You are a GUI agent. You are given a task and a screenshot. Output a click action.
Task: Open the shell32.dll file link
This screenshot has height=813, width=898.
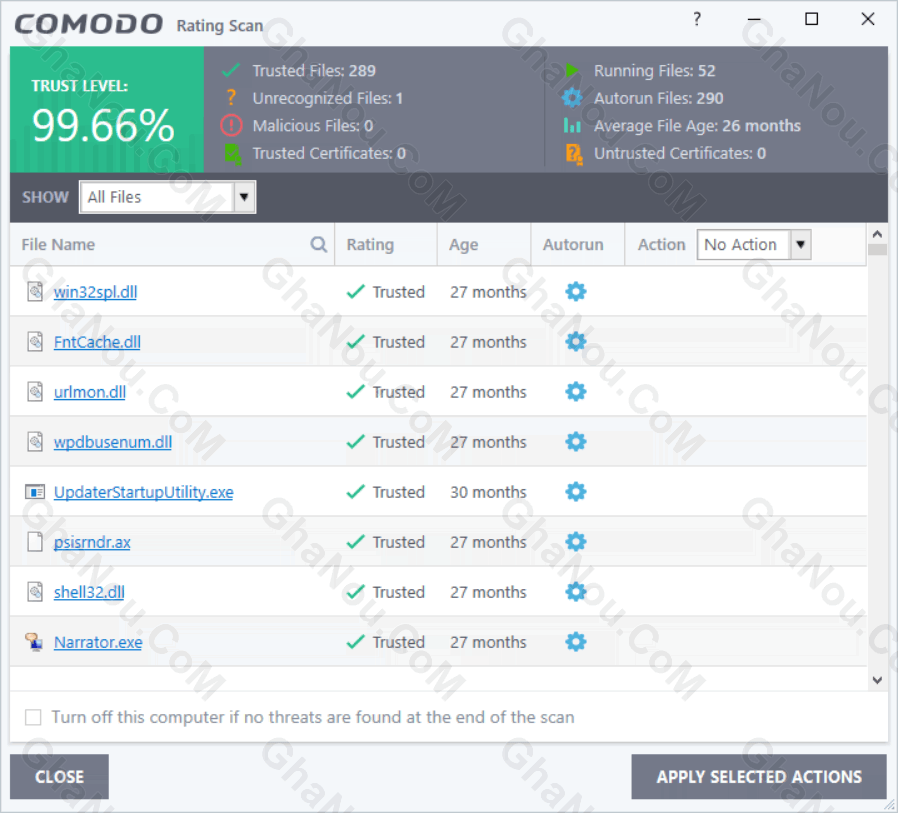pyautogui.click(x=89, y=591)
